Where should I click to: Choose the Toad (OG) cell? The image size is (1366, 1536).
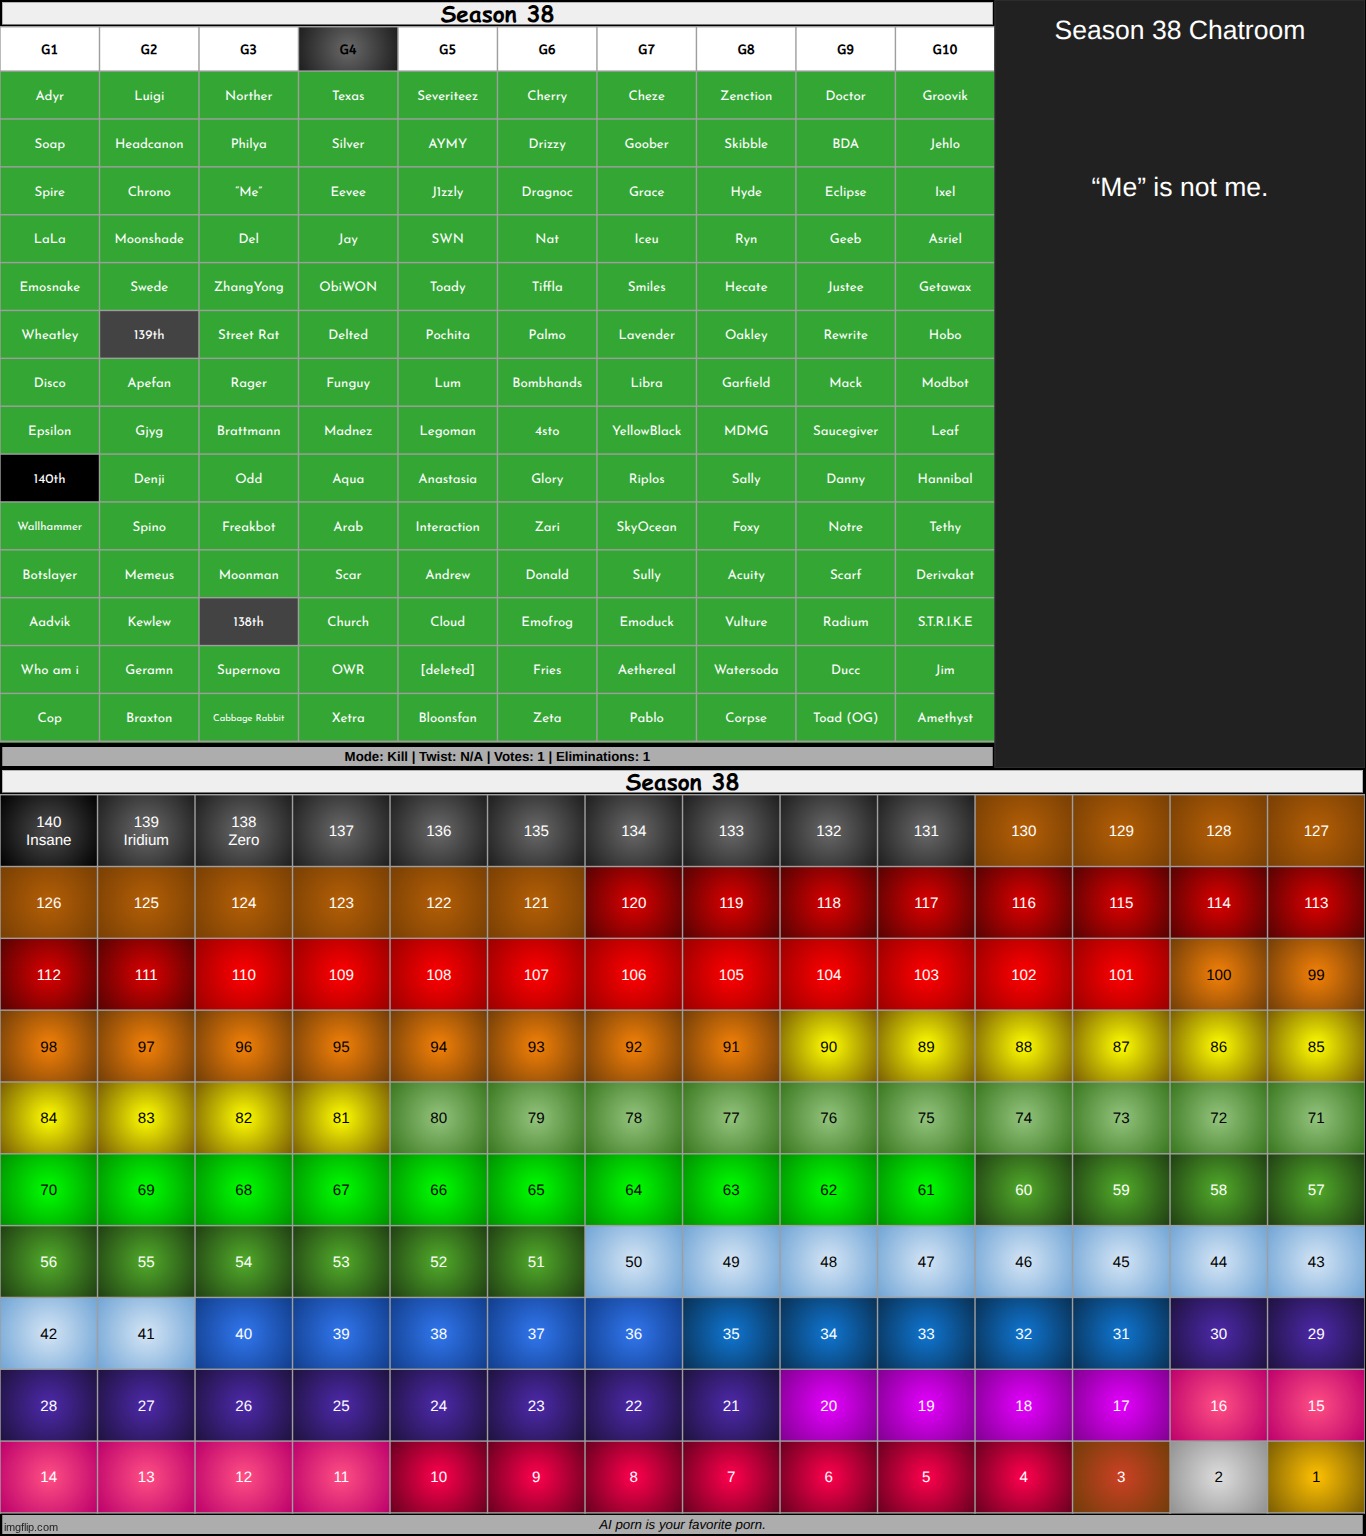pos(845,718)
